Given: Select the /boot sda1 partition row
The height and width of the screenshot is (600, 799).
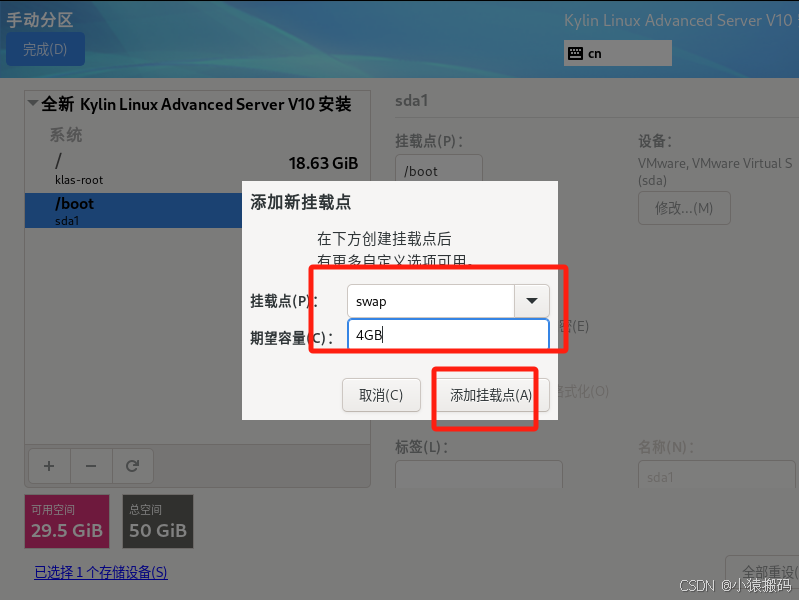Looking at the screenshot, I should pos(134,210).
